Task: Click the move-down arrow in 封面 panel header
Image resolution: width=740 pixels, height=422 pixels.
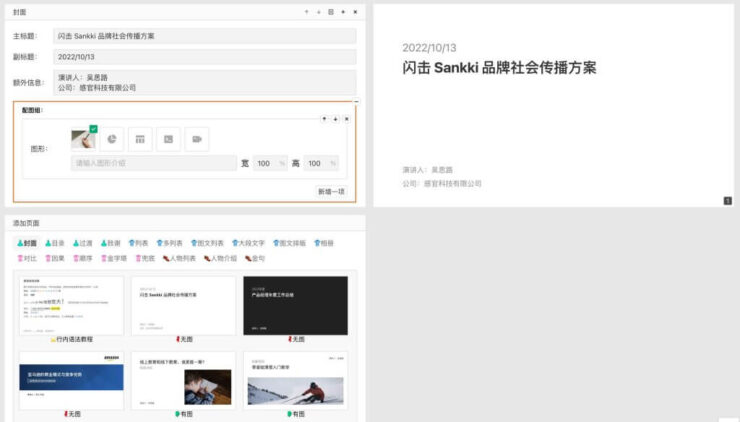Action: tap(319, 12)
